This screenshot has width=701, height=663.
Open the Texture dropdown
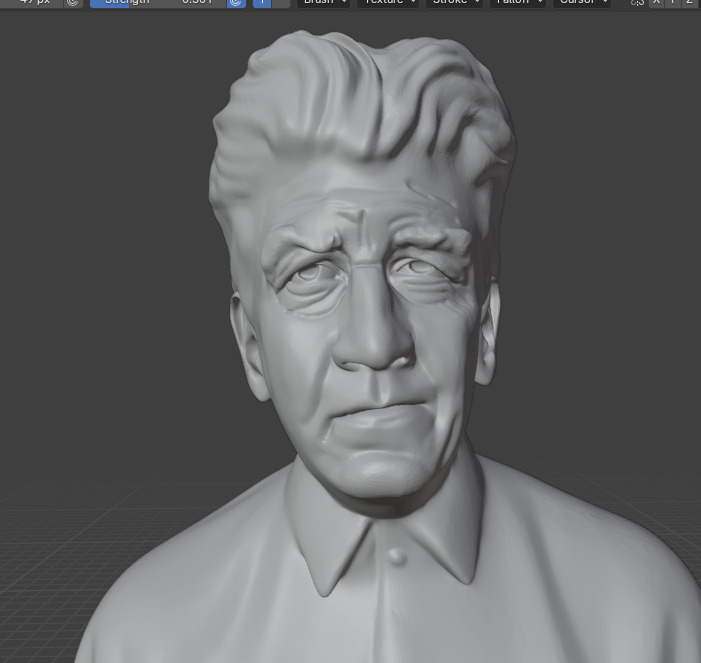pyautogui.click(x=388, y=2)
